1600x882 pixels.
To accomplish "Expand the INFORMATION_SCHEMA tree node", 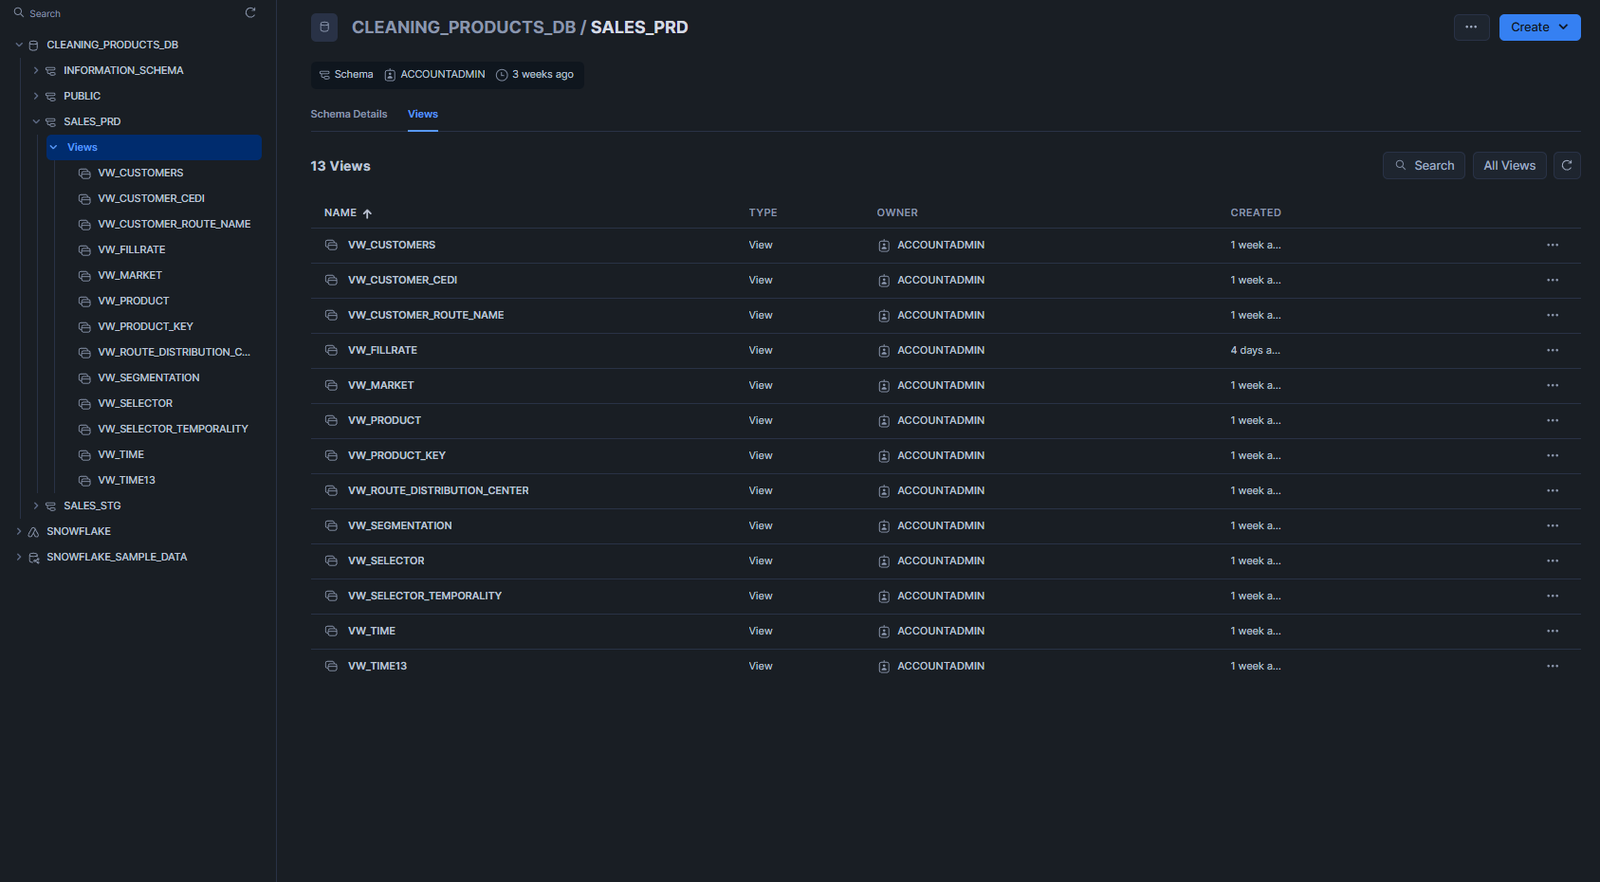I will 36,71.
